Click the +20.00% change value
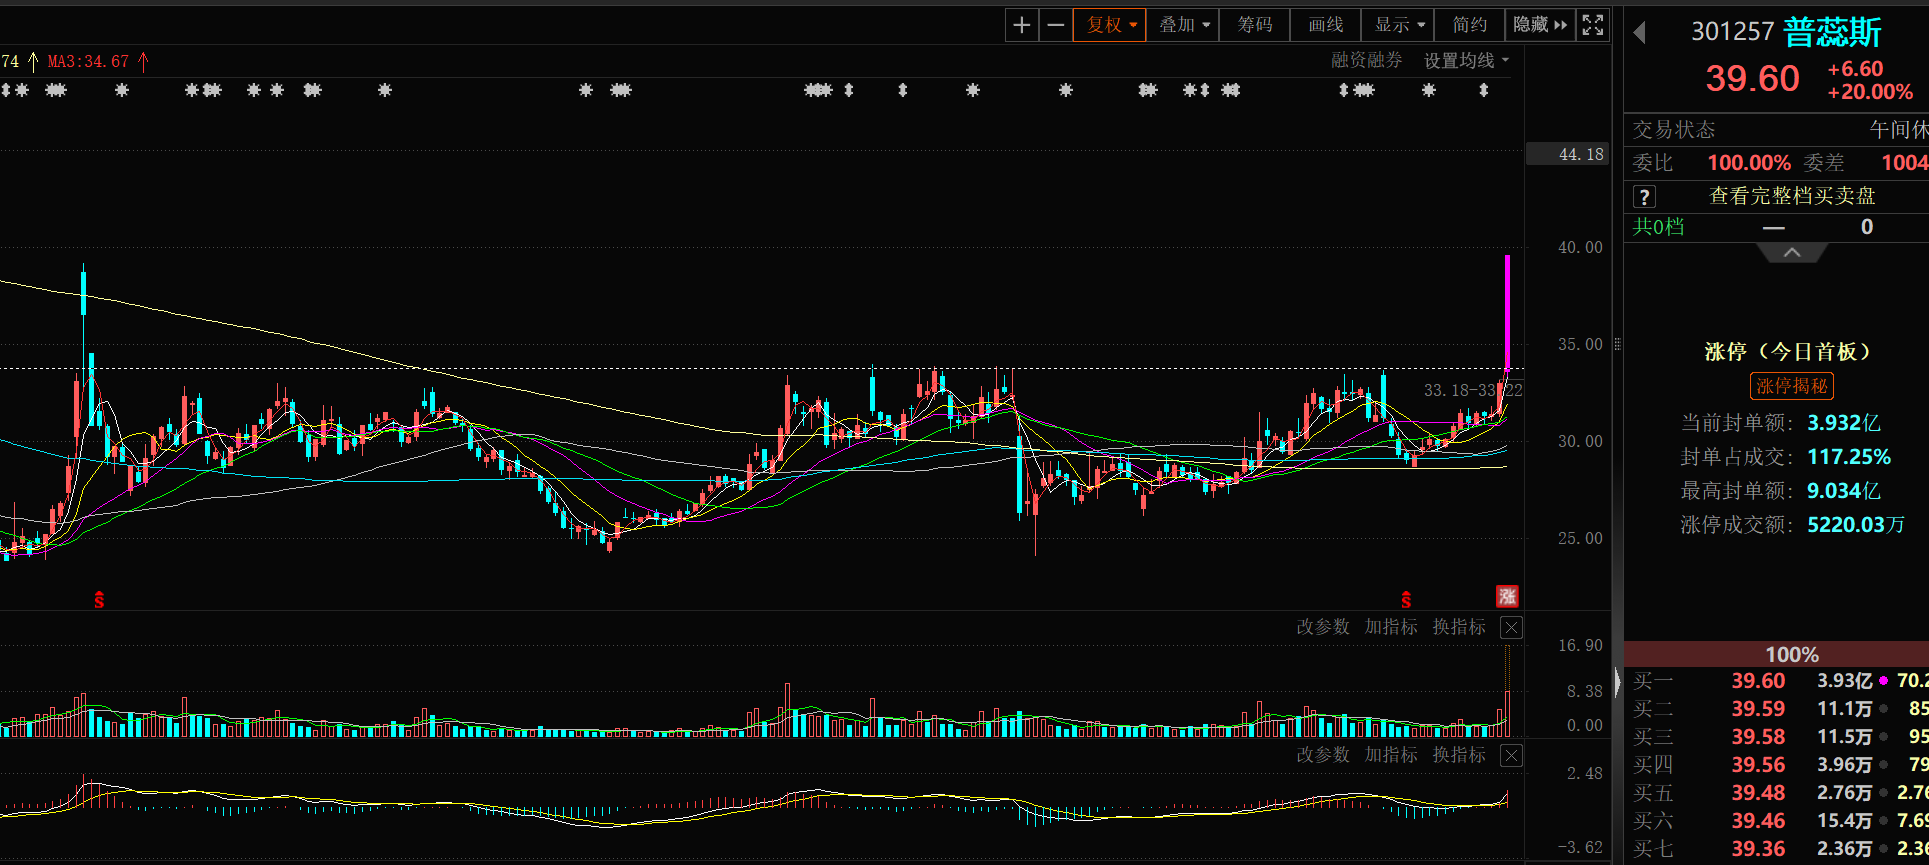 pos(1870,92)
